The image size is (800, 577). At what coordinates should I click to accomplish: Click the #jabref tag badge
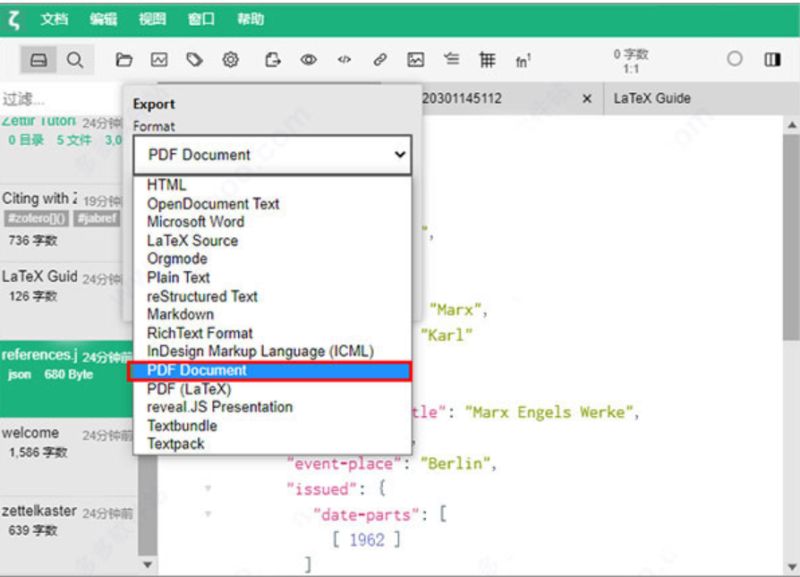[x=97, y=219]
